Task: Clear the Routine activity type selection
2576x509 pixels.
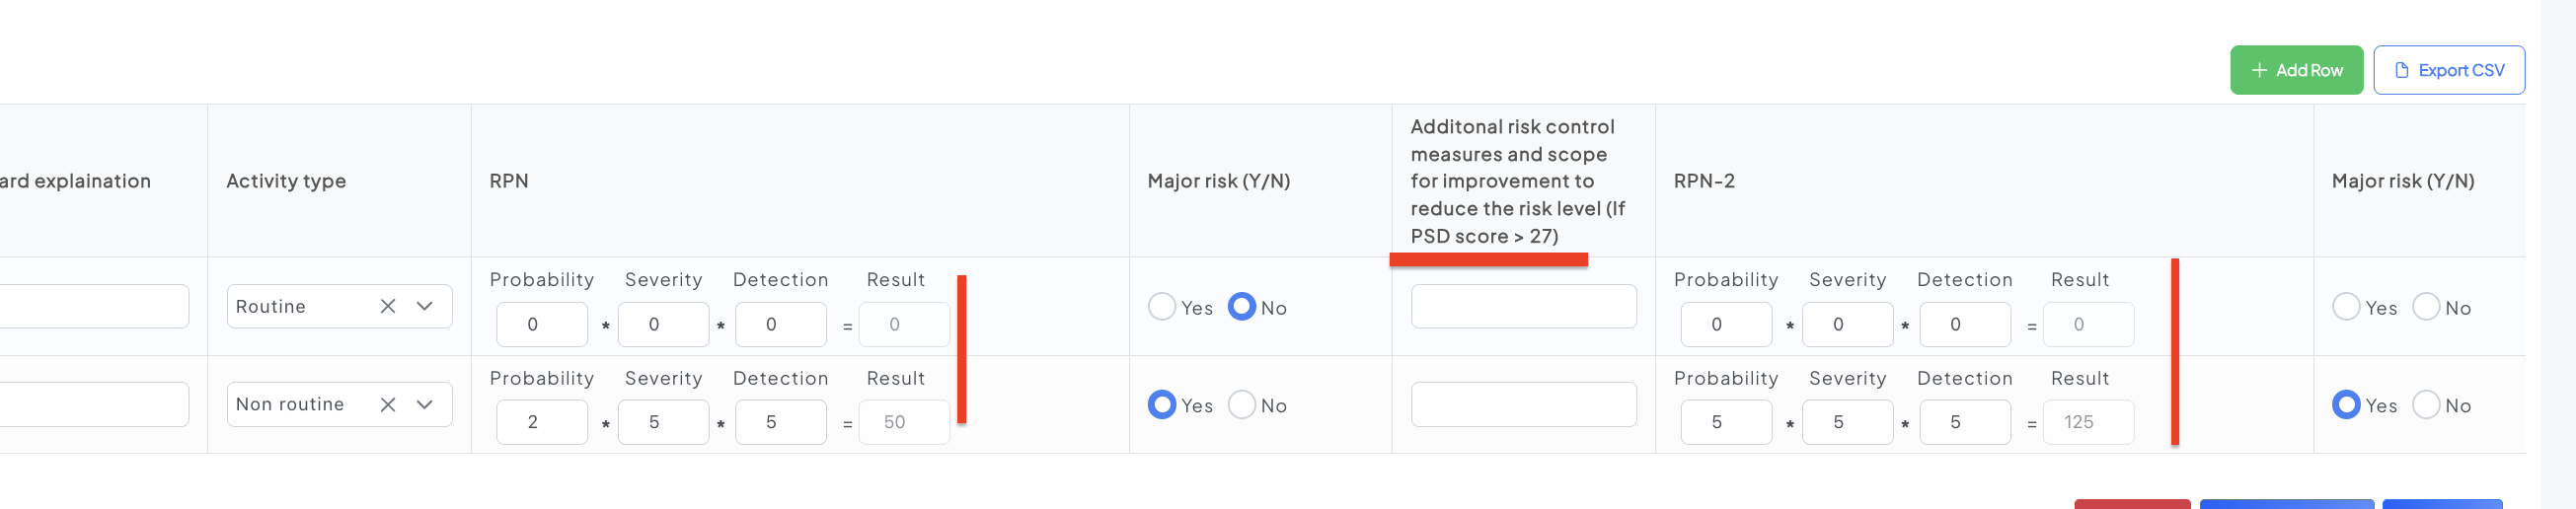Action: 388,306
